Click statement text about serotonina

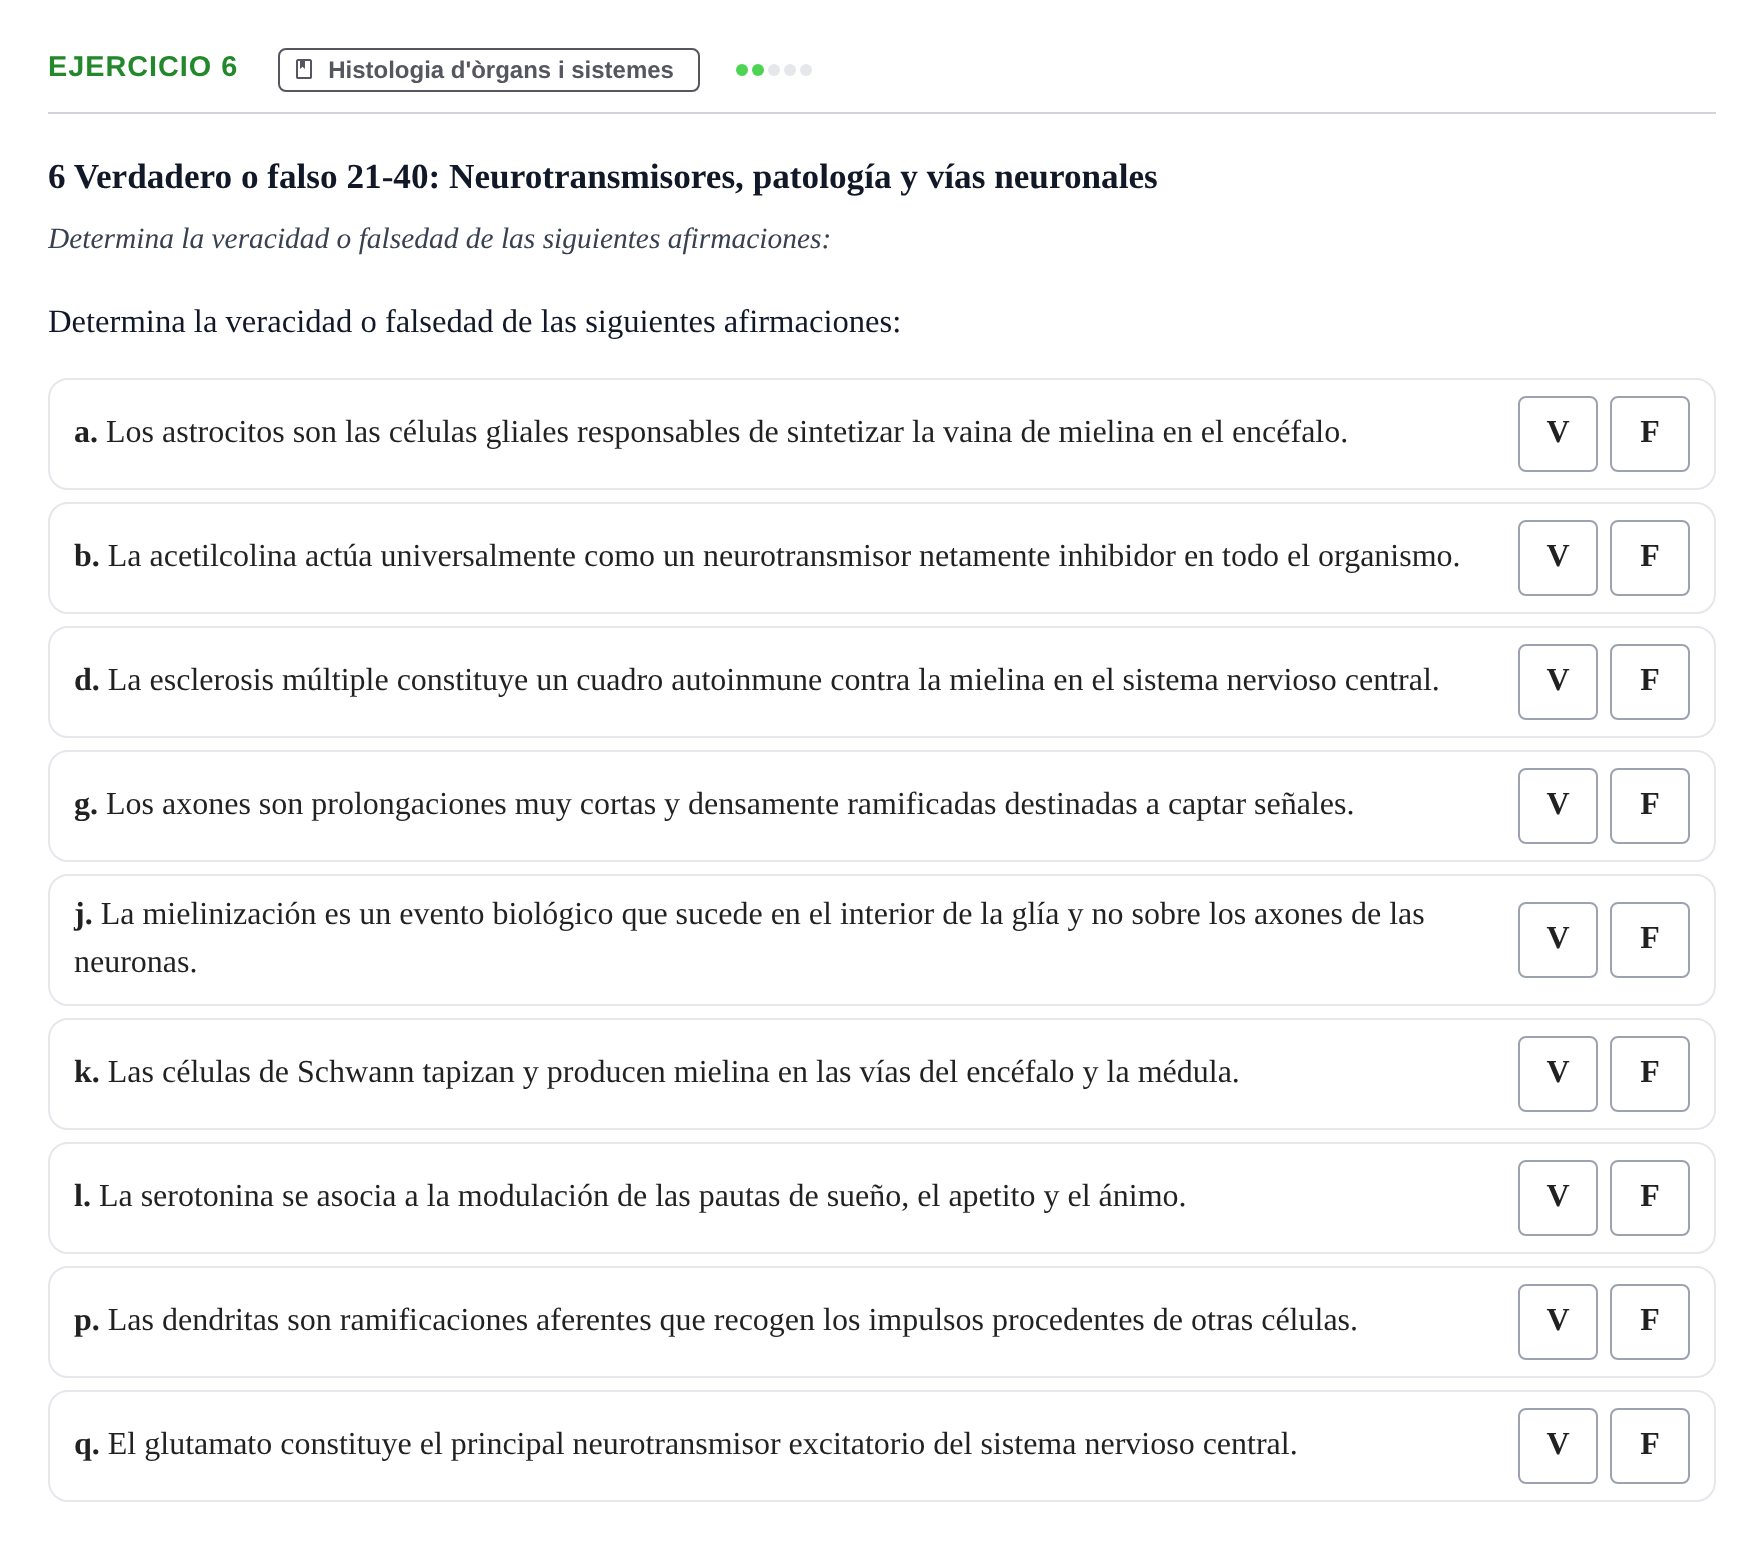point(630,1196)
